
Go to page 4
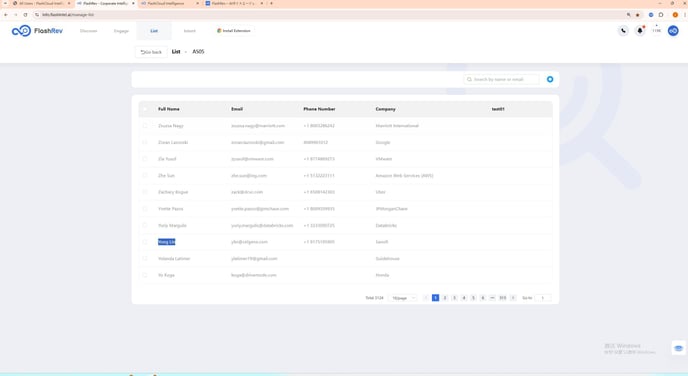[x=464, y=298]
